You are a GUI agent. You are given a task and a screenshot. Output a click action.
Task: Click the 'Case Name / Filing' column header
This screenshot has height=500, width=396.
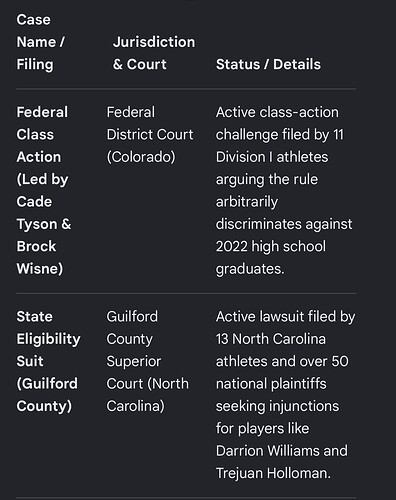40,42
